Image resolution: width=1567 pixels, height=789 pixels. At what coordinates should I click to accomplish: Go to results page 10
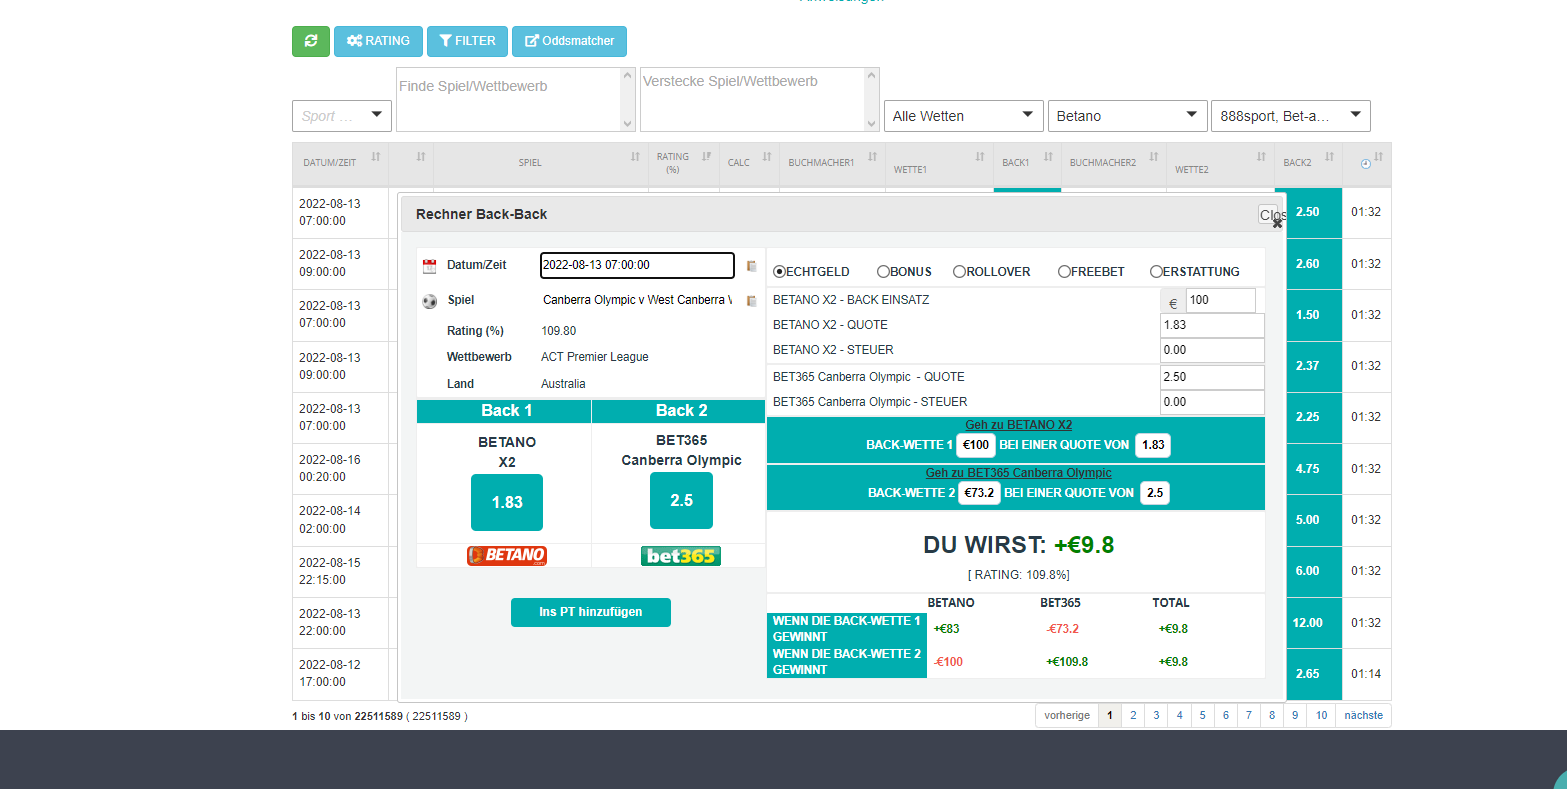[1321, 716]
